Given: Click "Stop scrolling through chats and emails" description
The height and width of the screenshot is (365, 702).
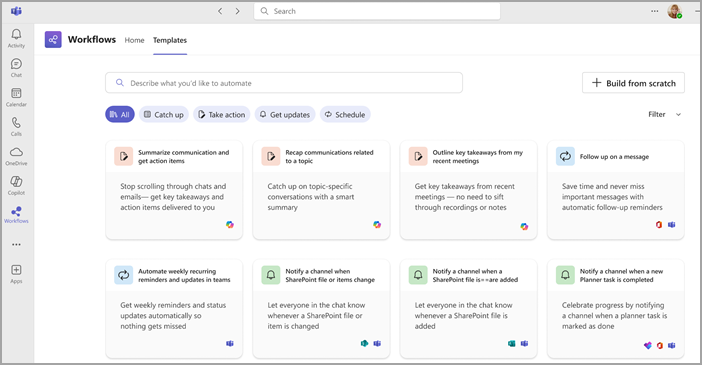Looking at the screenshot, I should coord(173,197).
